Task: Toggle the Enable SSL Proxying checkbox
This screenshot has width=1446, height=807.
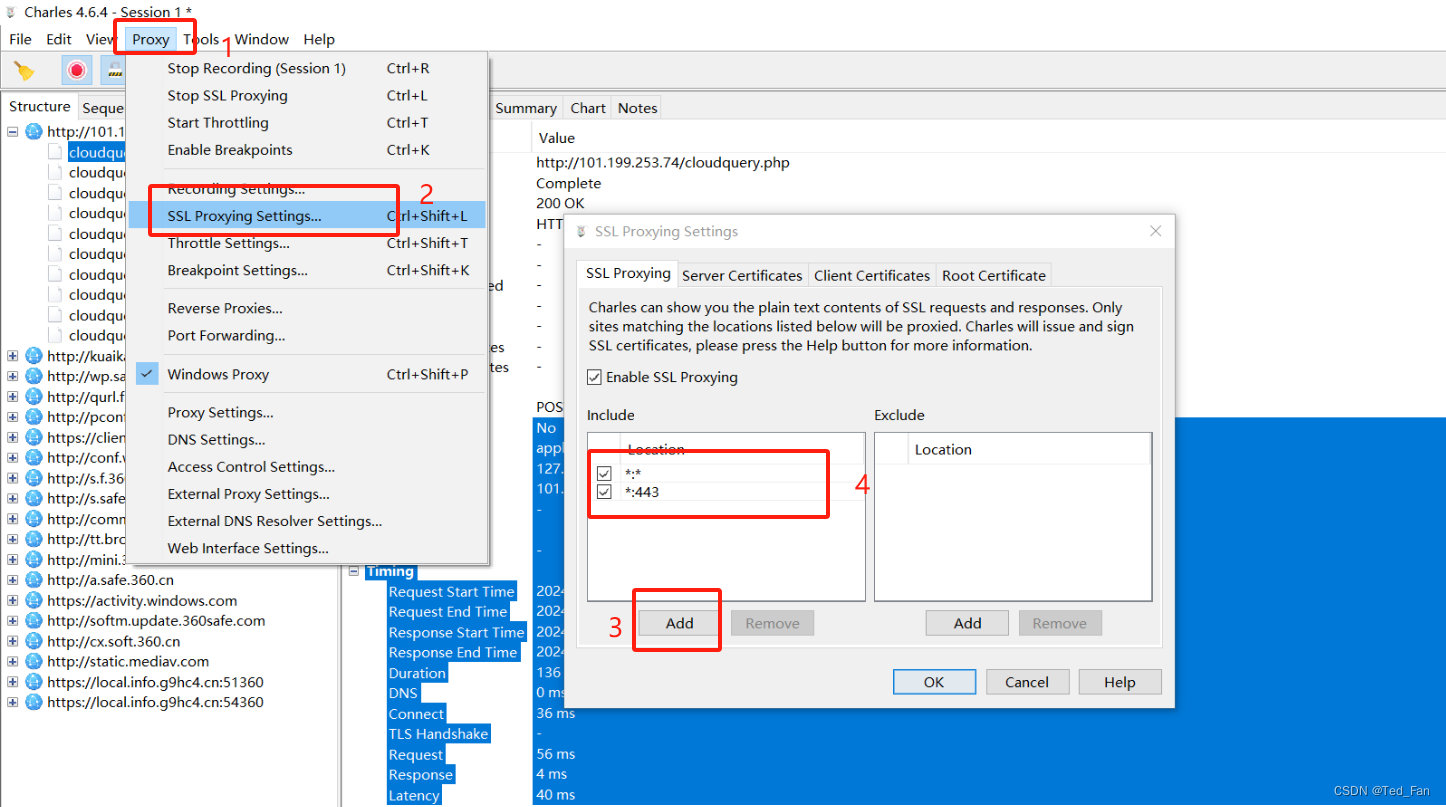Action: tap(595, 377)
